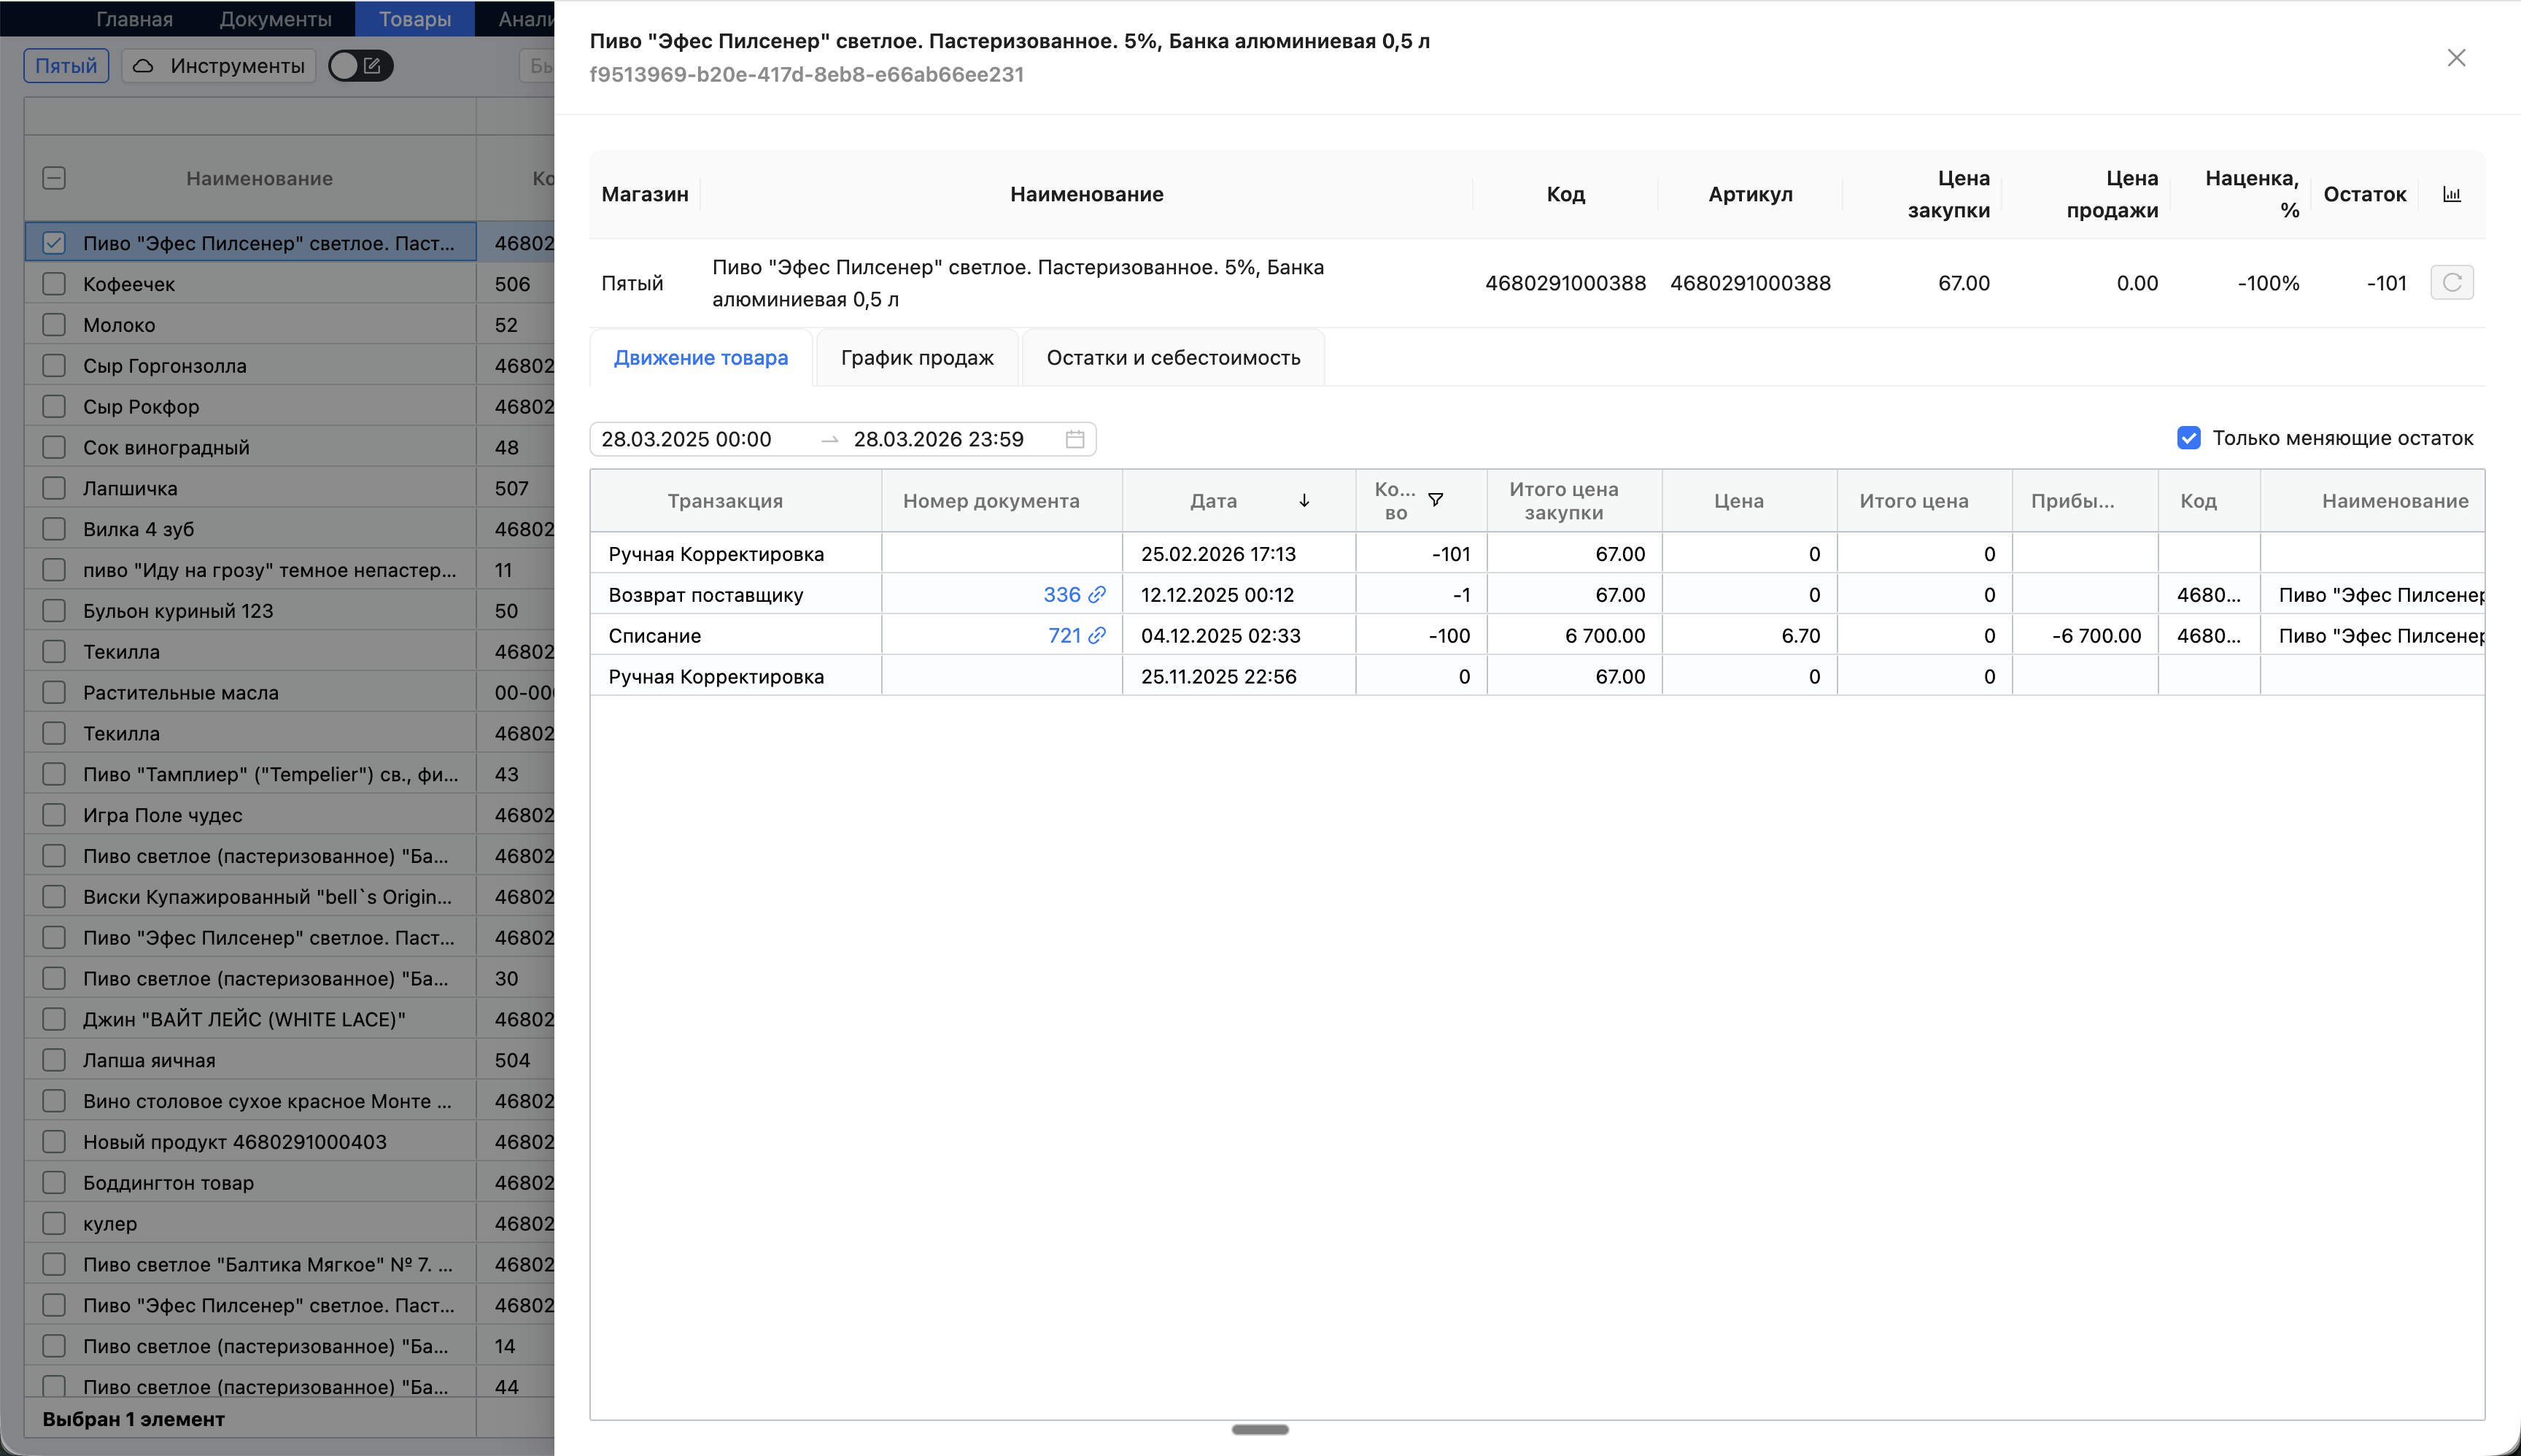Refresh the stock balance for Пятый store
2521x1456 pixels.
tap(2451, 283)
